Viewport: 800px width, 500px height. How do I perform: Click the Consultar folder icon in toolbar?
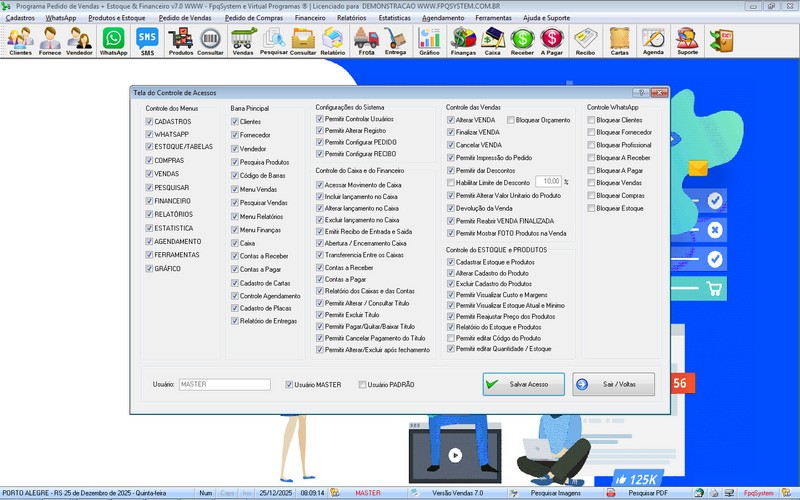point(303,41)
